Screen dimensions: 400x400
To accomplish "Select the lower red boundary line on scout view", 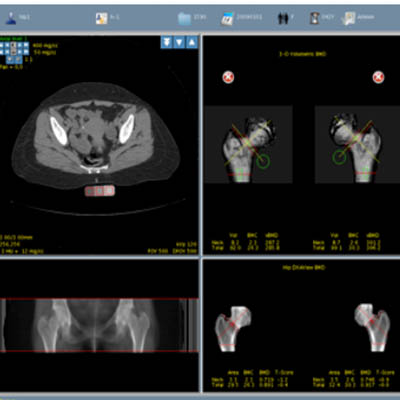I will [x=100, y=351].
